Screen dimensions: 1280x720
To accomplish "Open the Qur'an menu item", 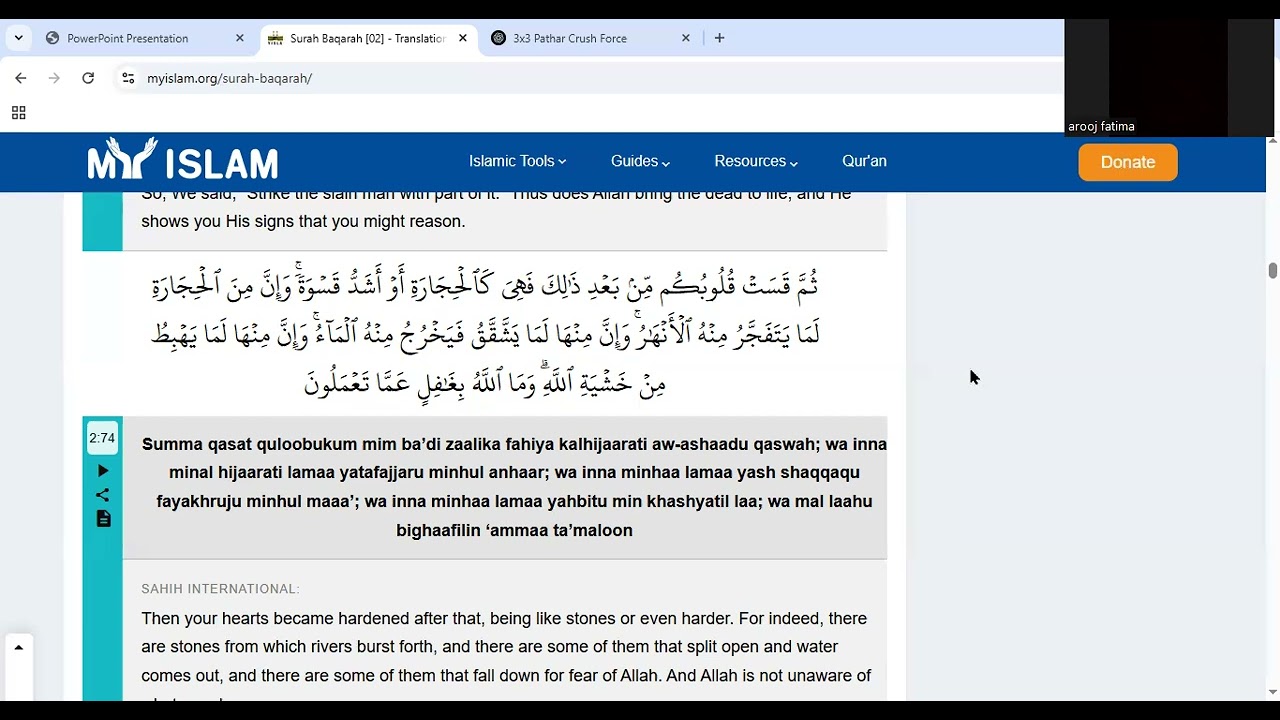I will [864, 161].
